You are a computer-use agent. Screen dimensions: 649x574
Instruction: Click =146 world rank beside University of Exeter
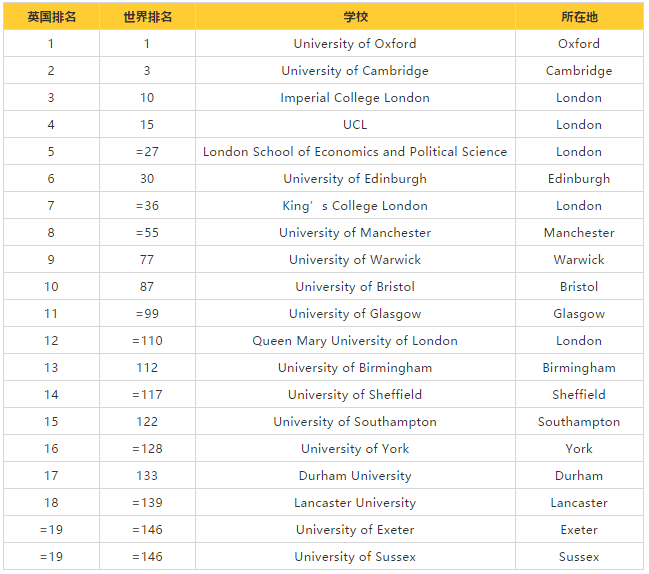[147, 530]
